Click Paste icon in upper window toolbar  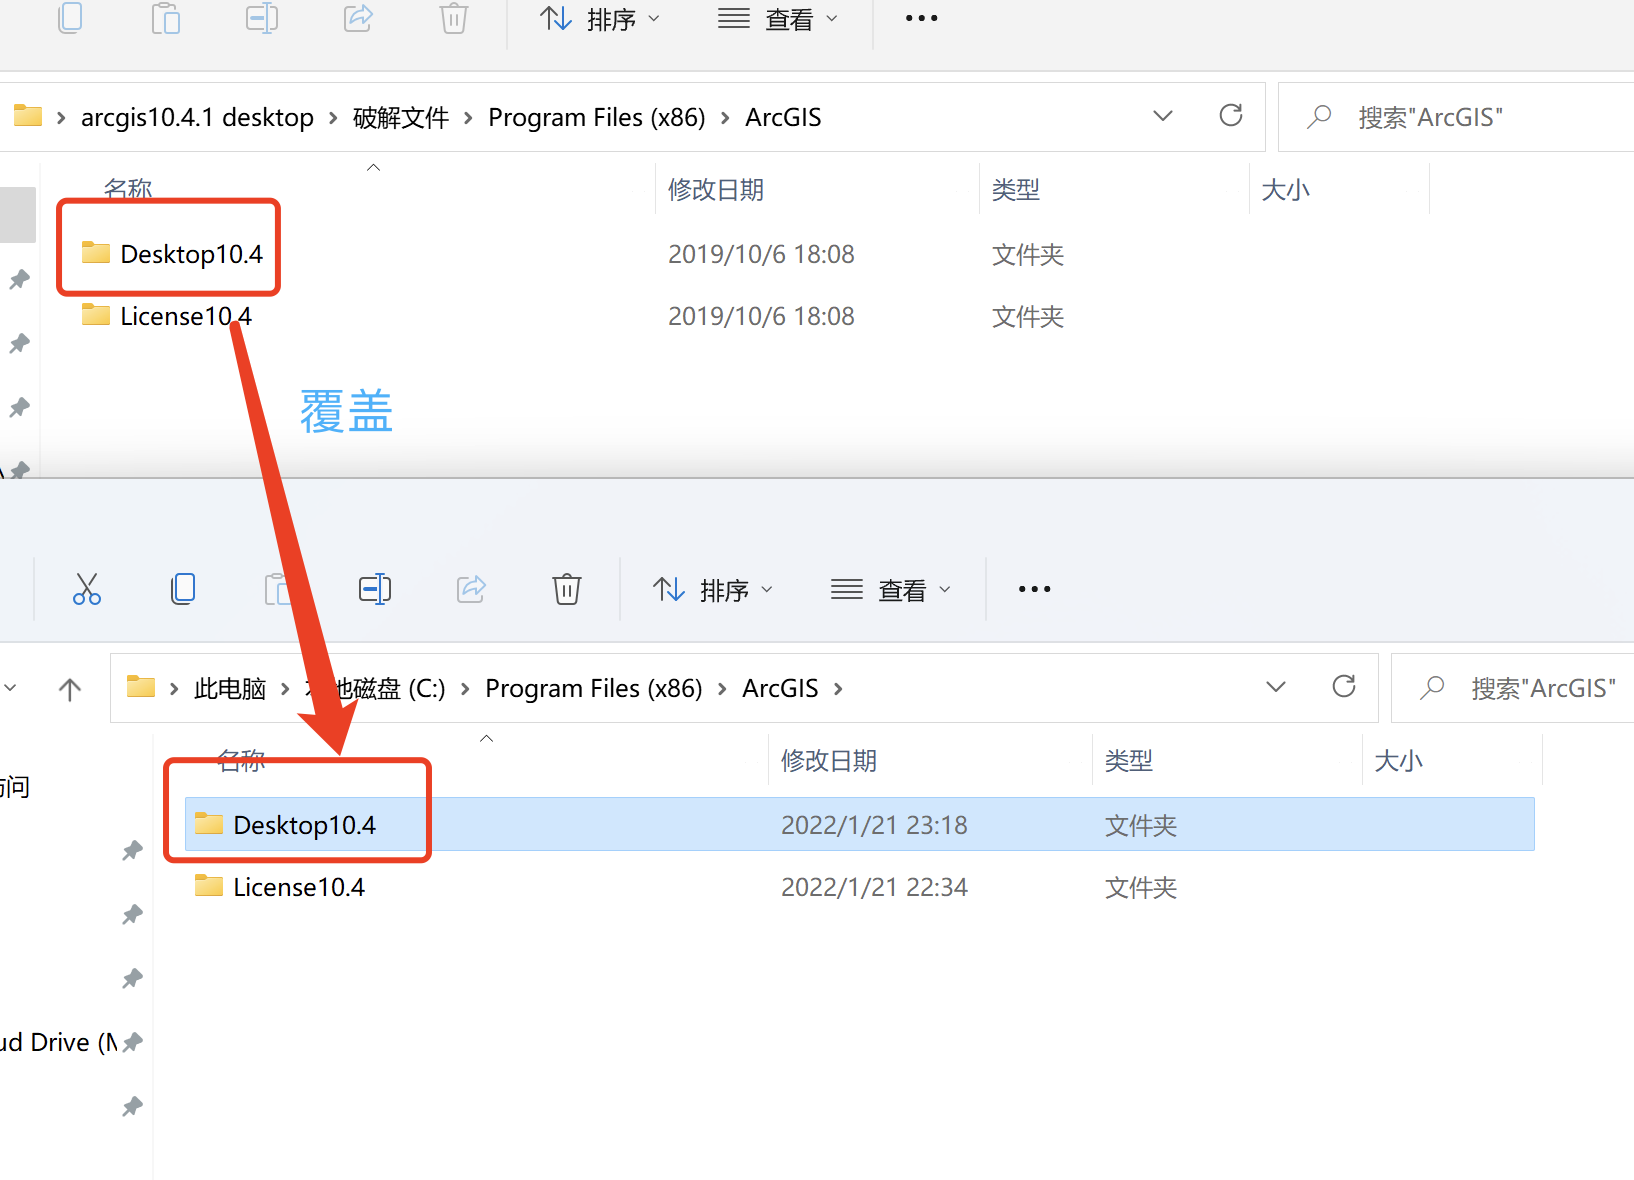point(166,18)
